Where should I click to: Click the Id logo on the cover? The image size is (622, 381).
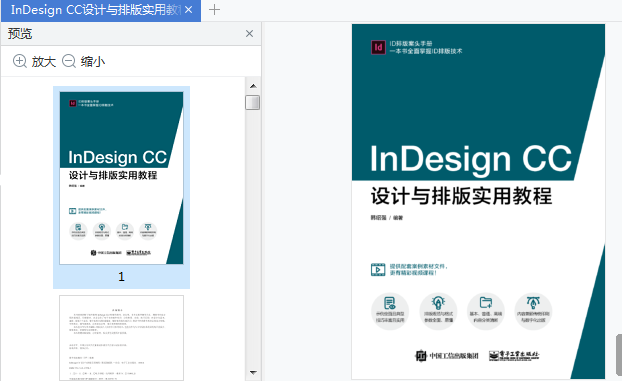tap(378, 47)
